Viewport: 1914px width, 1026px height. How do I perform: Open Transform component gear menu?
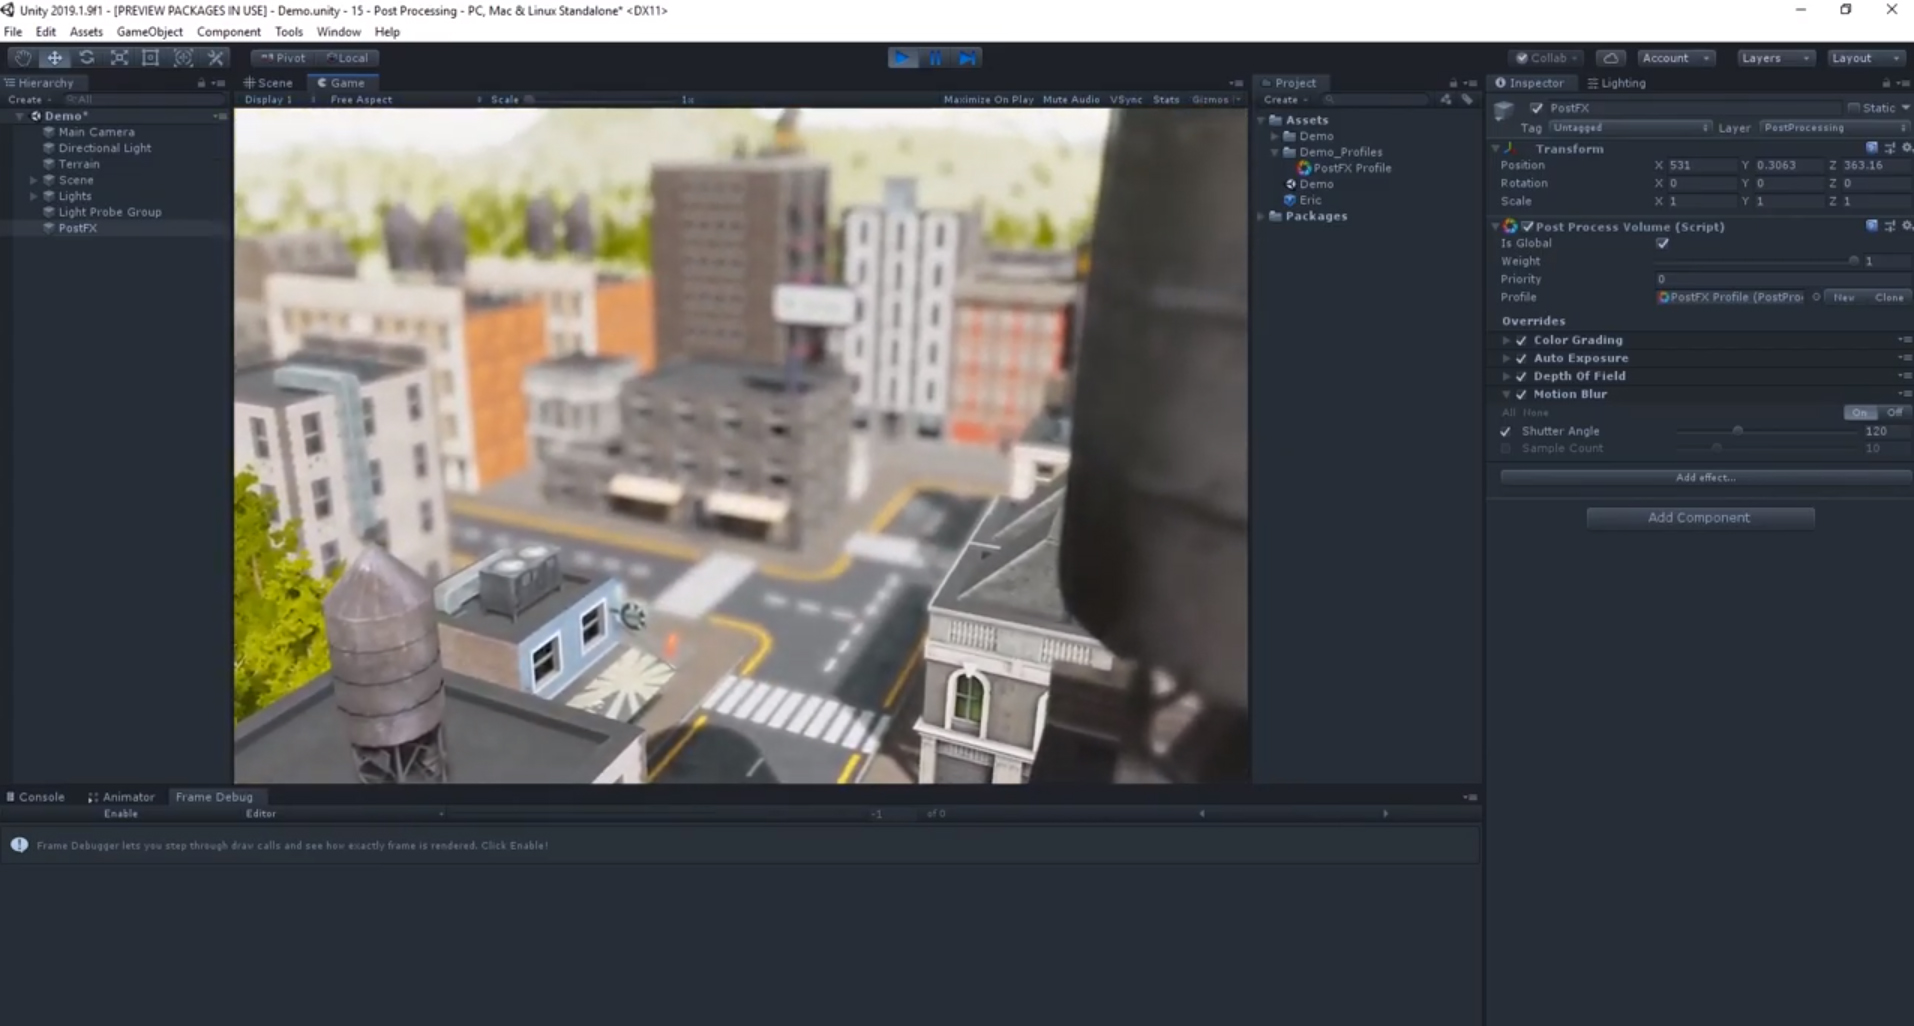[x=1906, y=148]
